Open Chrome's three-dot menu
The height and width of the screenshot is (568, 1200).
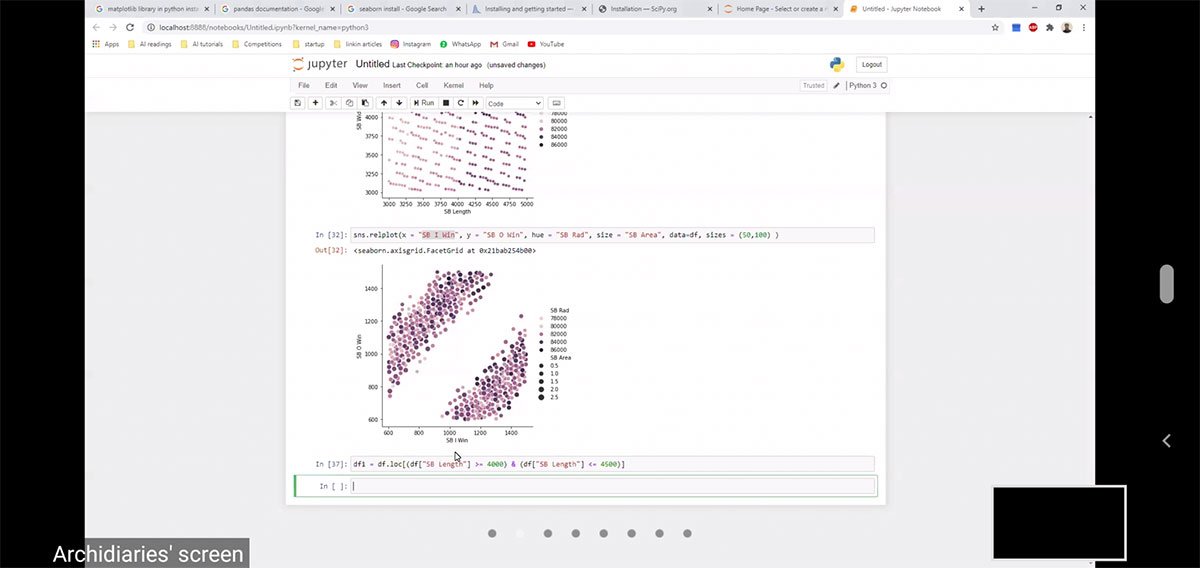[x=1084, y=27]
